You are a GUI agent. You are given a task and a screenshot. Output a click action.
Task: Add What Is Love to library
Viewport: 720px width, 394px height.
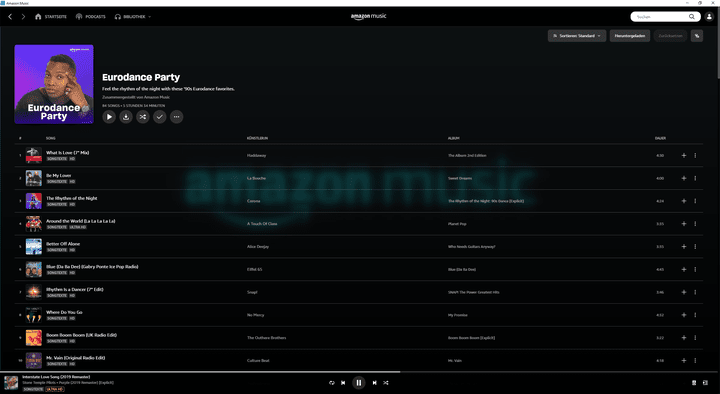[684, 155]
